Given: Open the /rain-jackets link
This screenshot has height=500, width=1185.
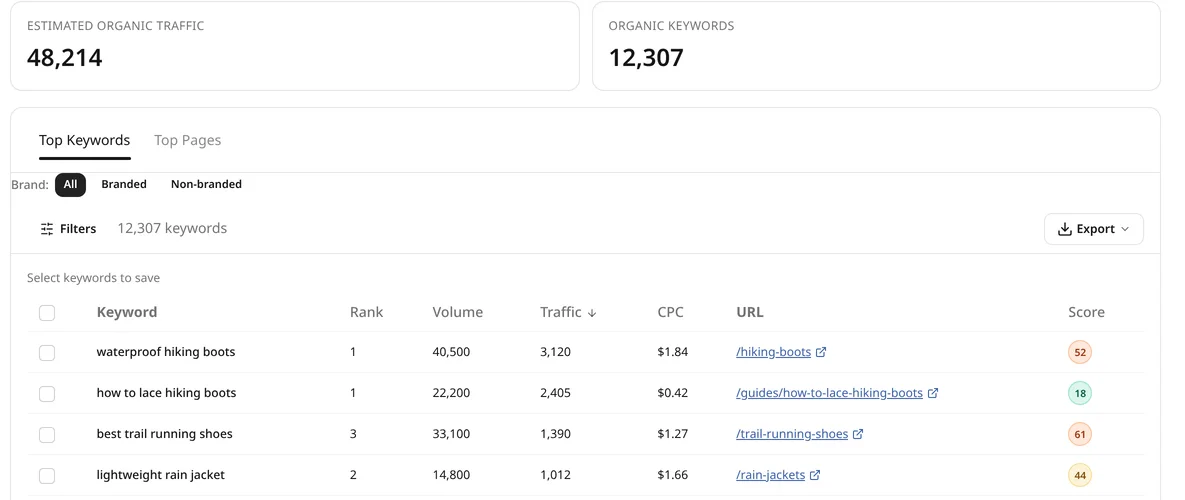Looking at the screenshot, I should click(771, 475).
